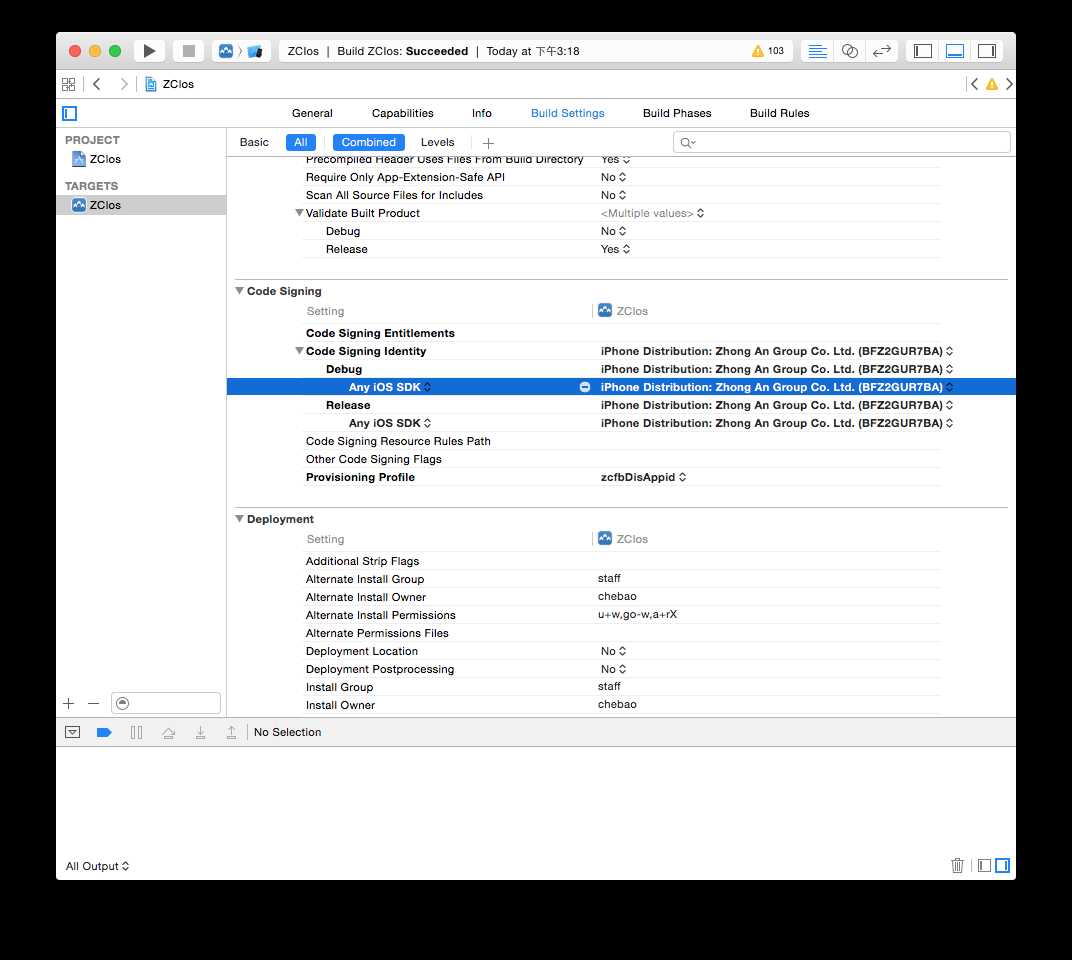Go forward in editor history
Screen dimensions: 1072x960
coord(124,84)
